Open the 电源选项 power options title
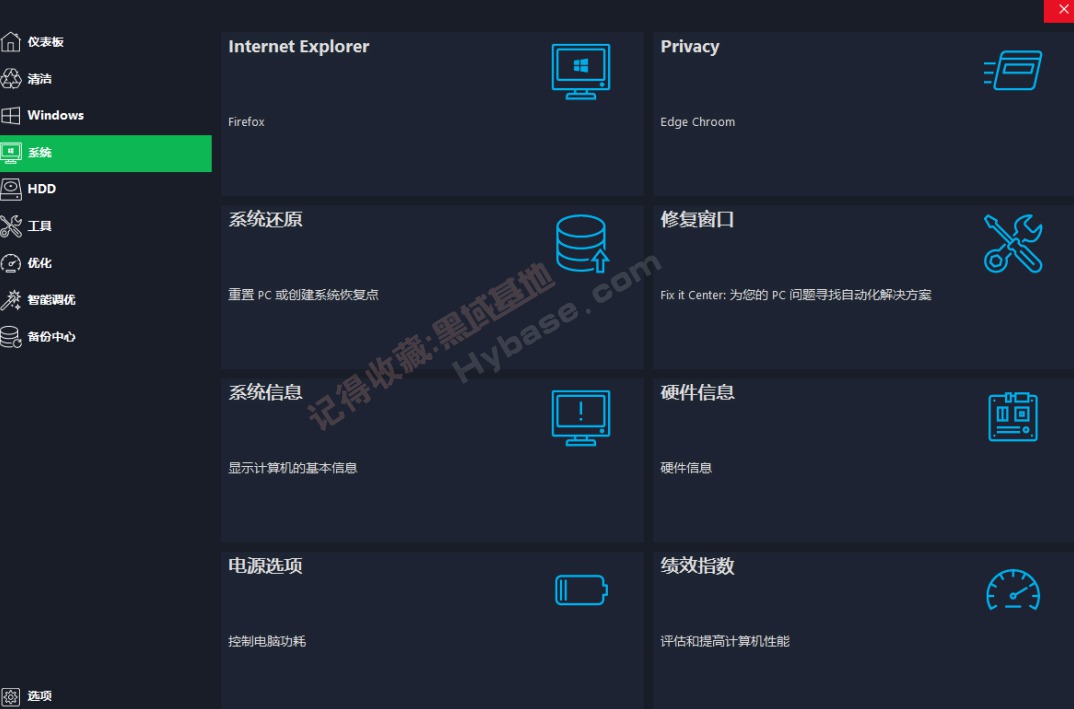 point(265,566)
